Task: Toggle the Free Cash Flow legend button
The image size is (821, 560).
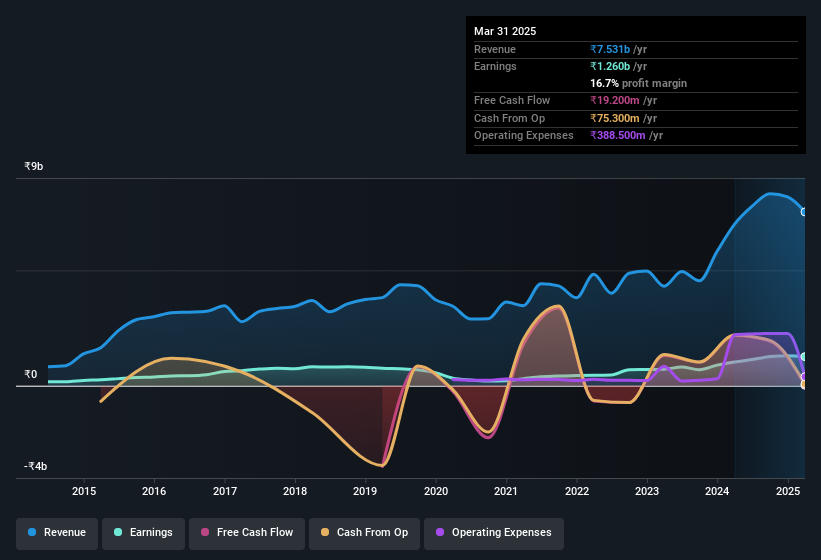Action: (x=247, y=533)
